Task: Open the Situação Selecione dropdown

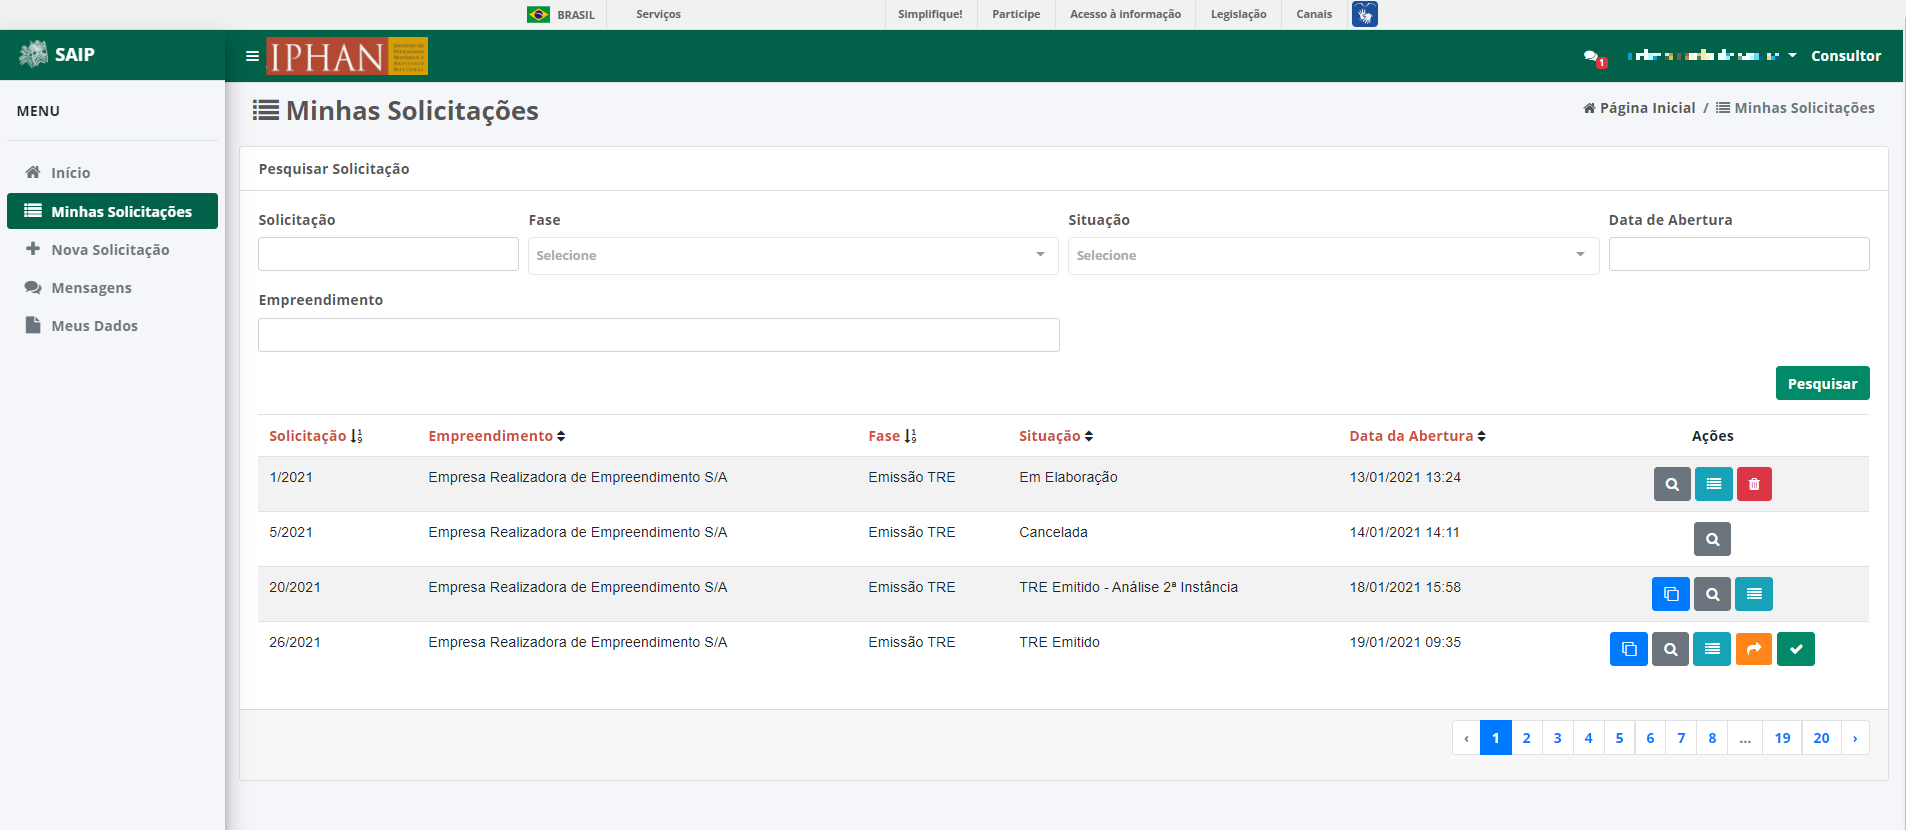Action: (1333, 255)
